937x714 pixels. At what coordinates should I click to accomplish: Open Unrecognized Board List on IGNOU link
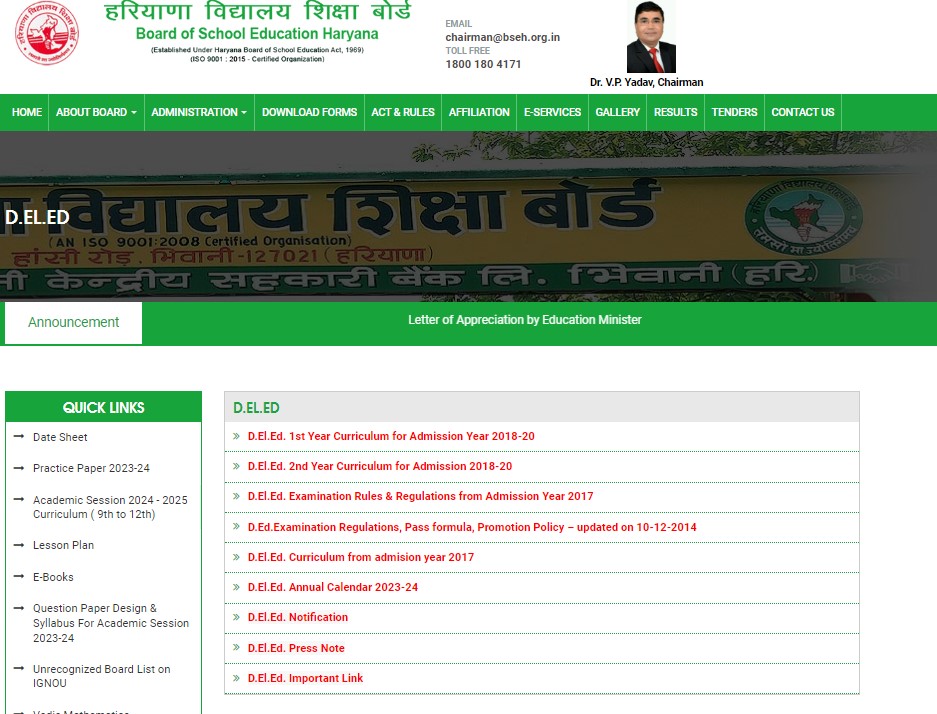(x=102, y=676)
